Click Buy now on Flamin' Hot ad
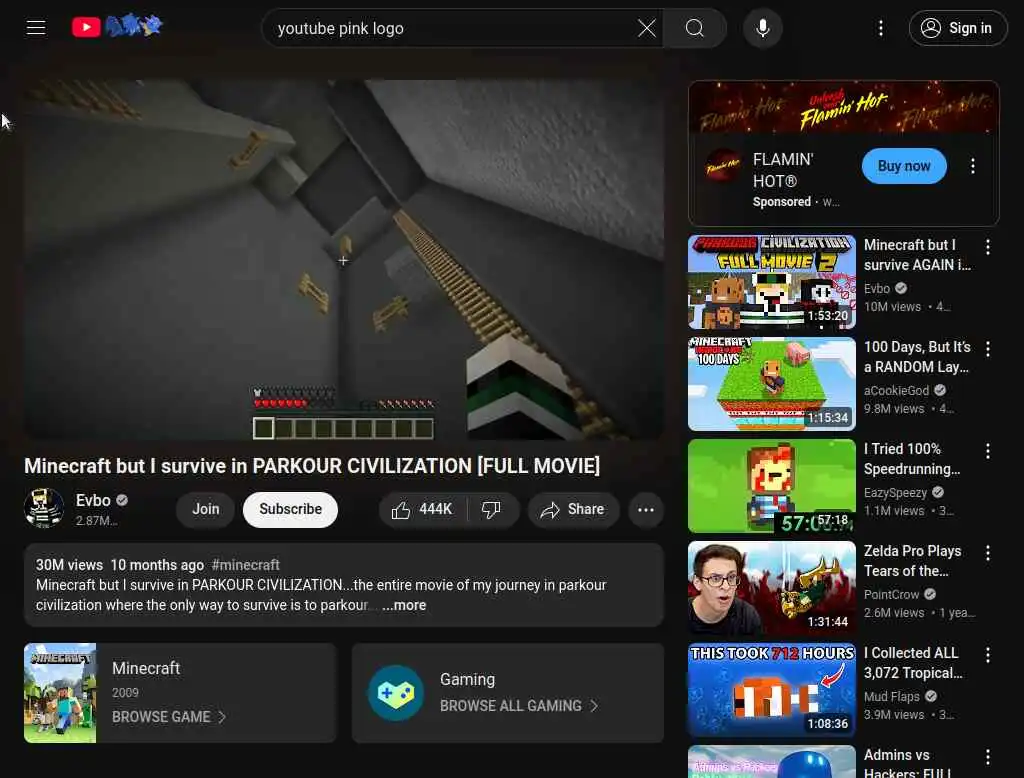This screenshot has width=1024, height=778. [x=904, y=166]
